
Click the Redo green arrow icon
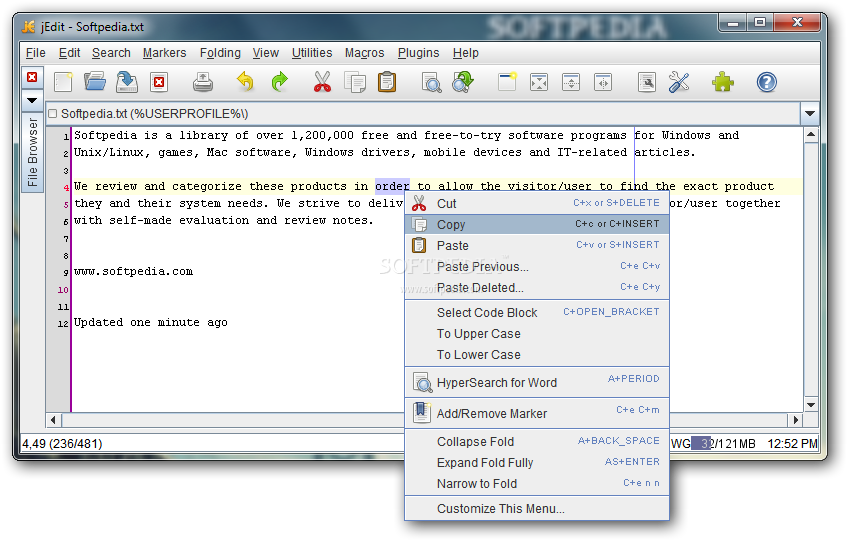click(x=279, y=82)
